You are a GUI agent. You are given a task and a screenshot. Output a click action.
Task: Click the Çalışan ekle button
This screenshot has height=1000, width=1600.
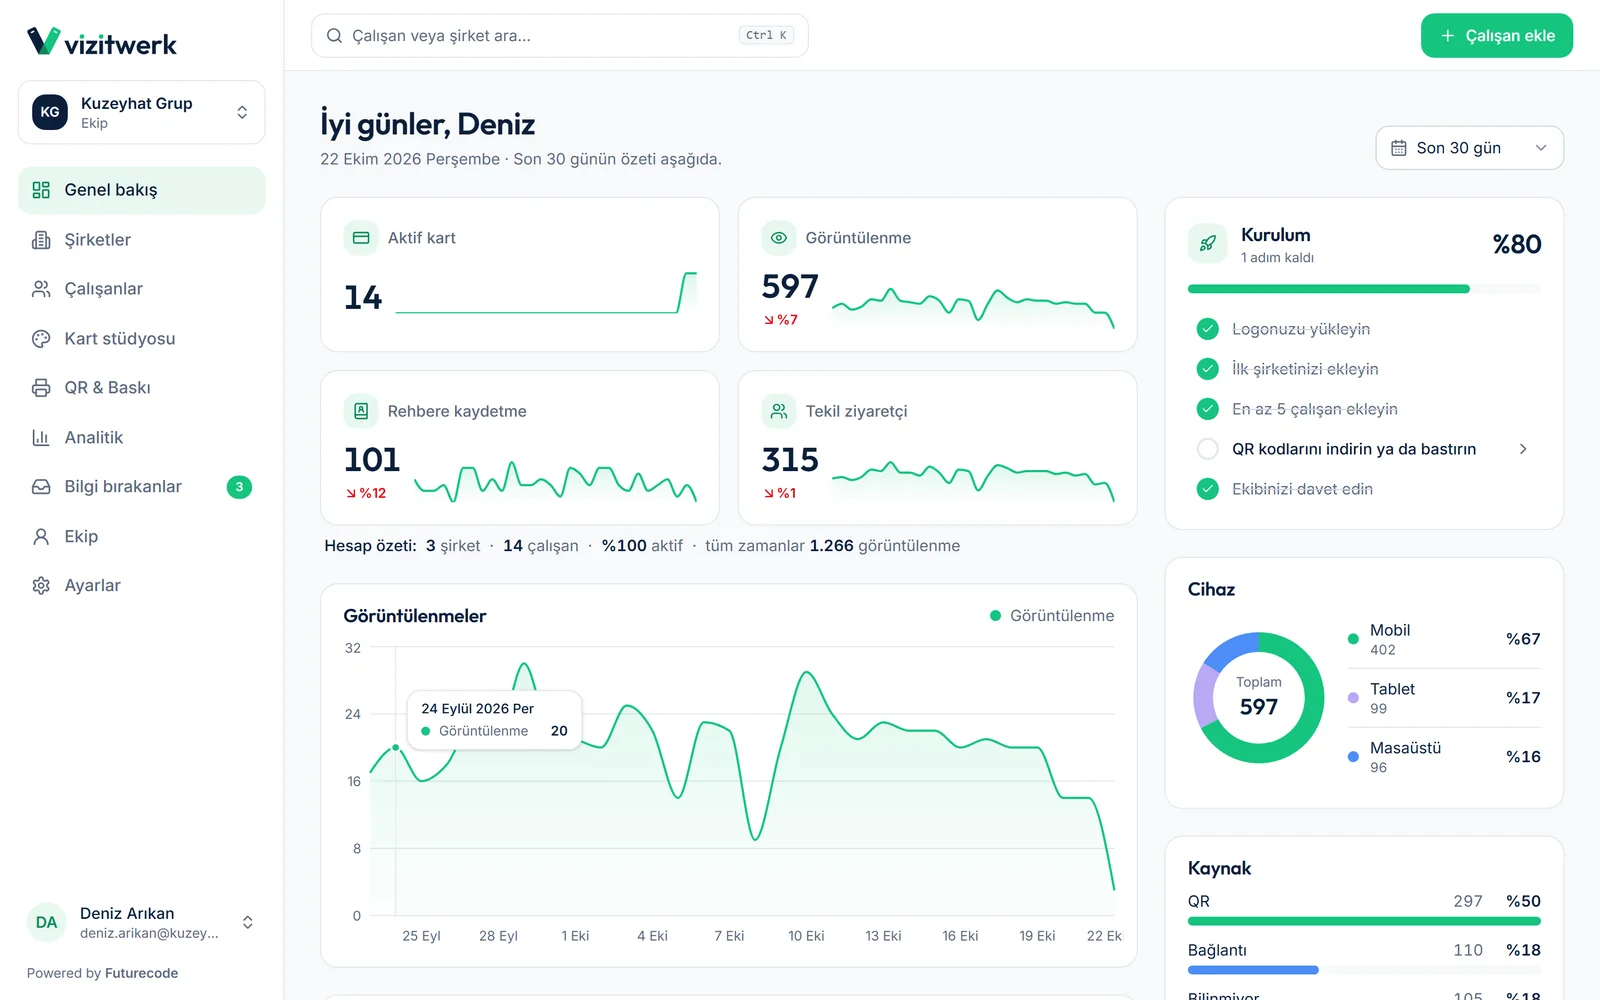coord(1496,36)
